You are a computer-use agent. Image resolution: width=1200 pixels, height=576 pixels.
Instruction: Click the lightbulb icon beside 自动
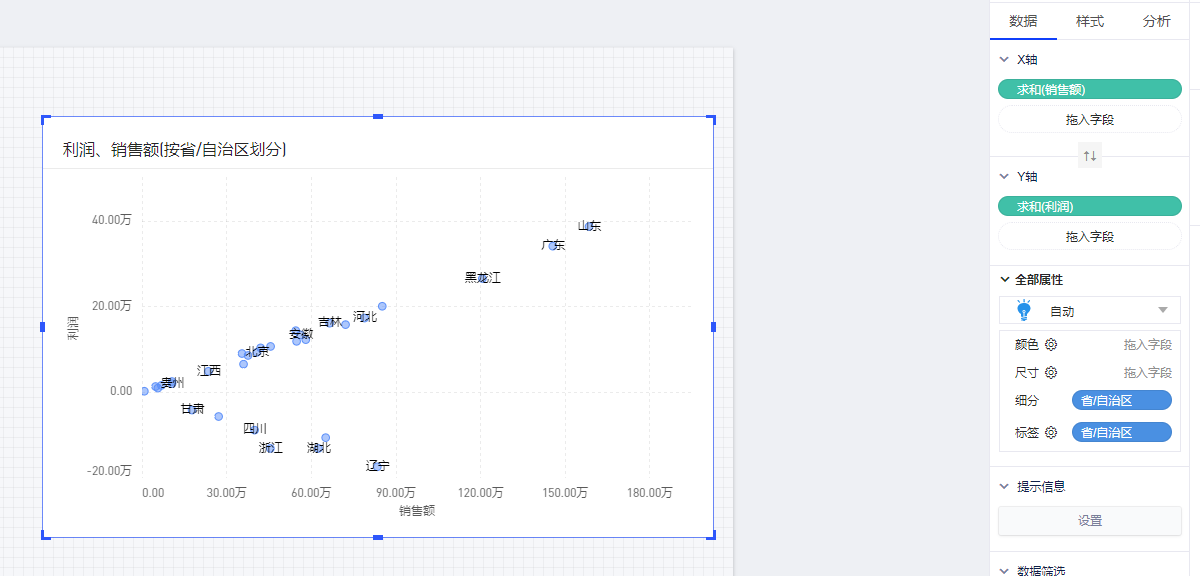(x=1023, y=311)
